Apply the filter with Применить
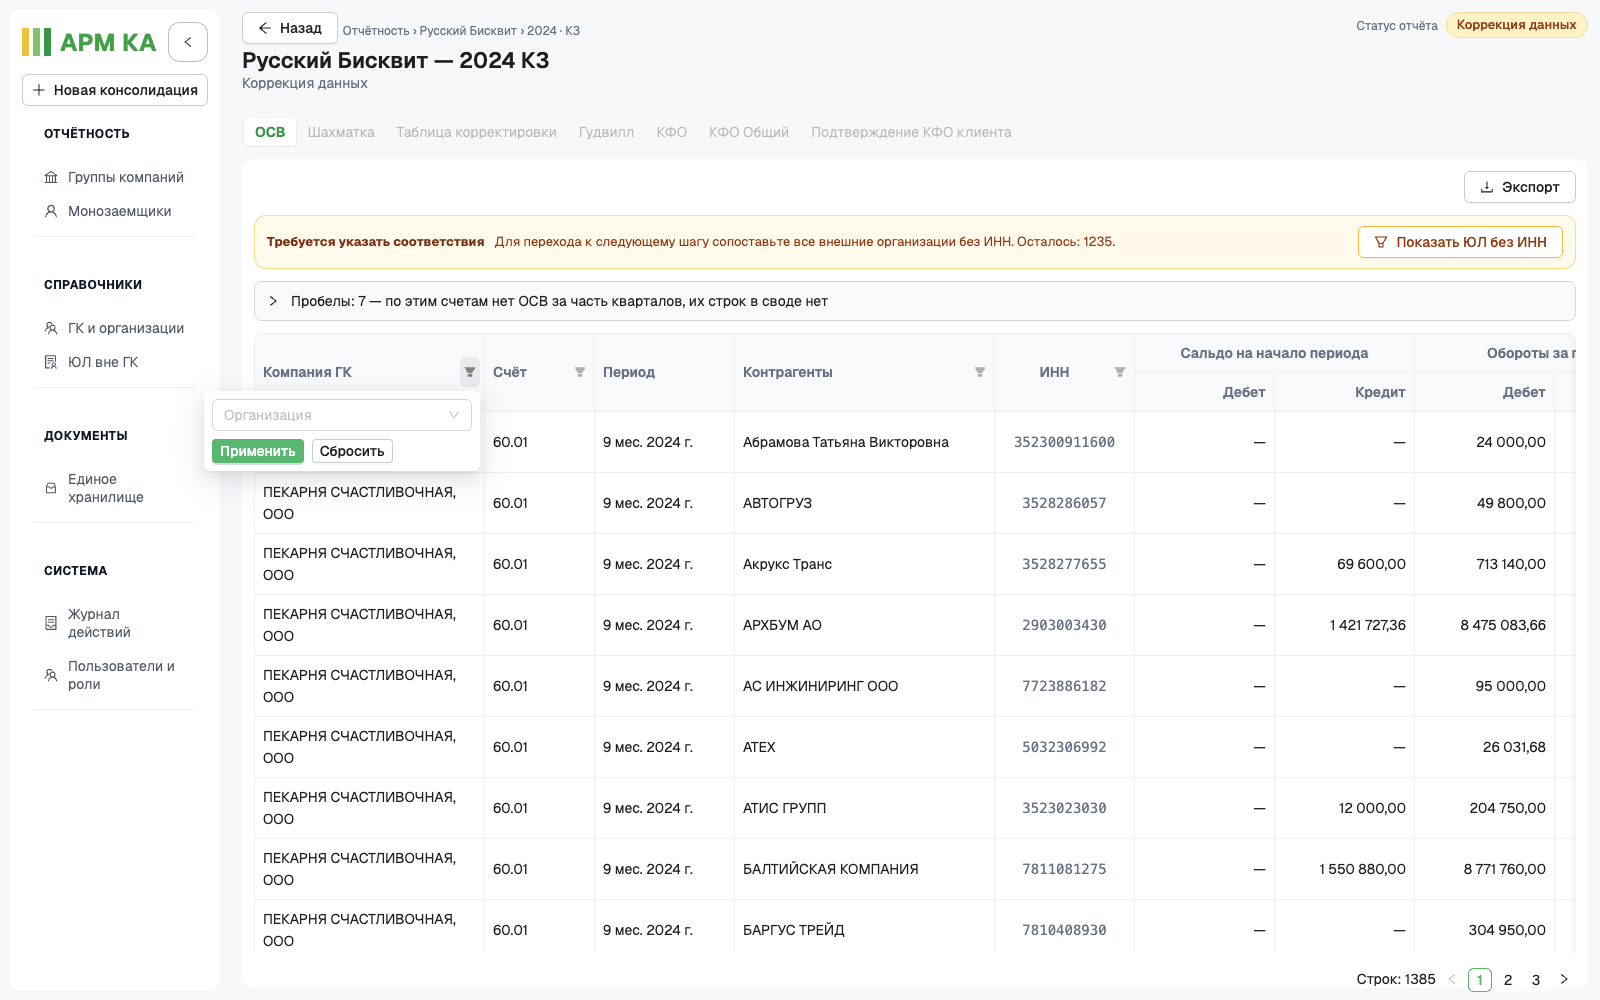 click(x=258, y=451)
